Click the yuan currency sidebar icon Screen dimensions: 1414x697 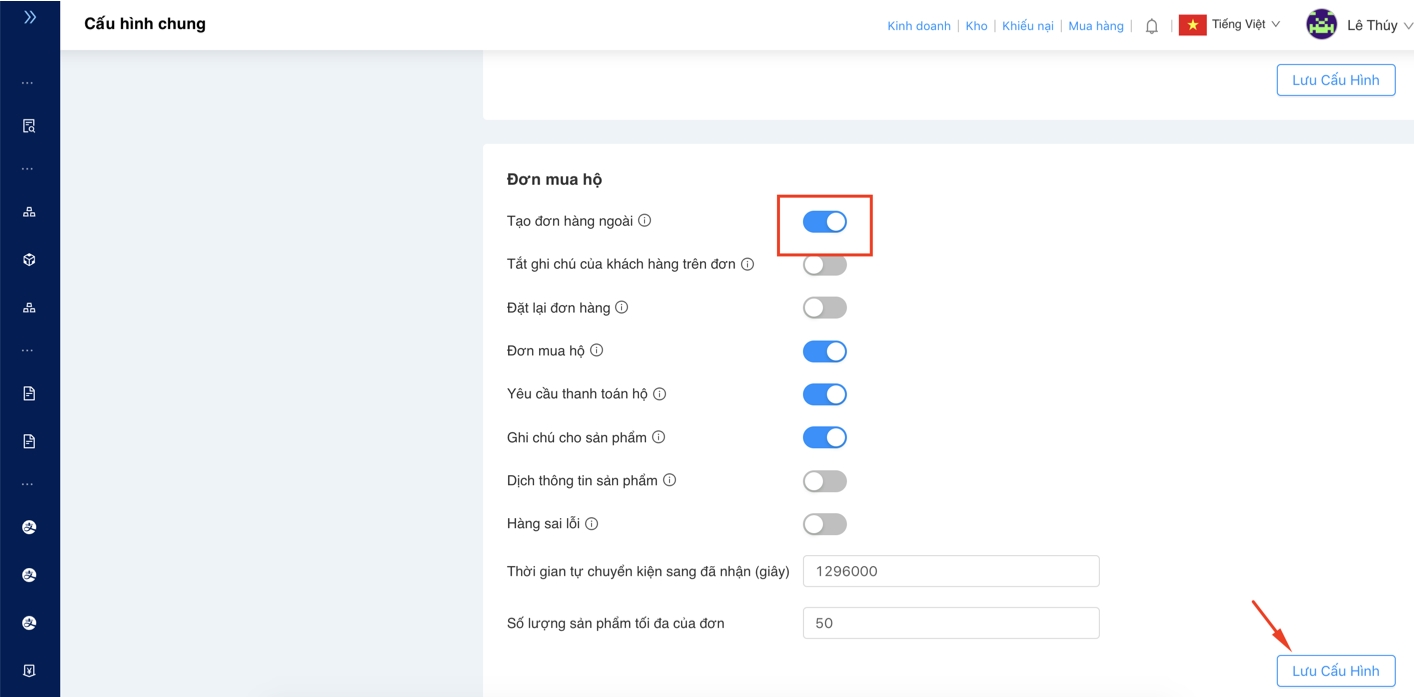click(29, 670)
